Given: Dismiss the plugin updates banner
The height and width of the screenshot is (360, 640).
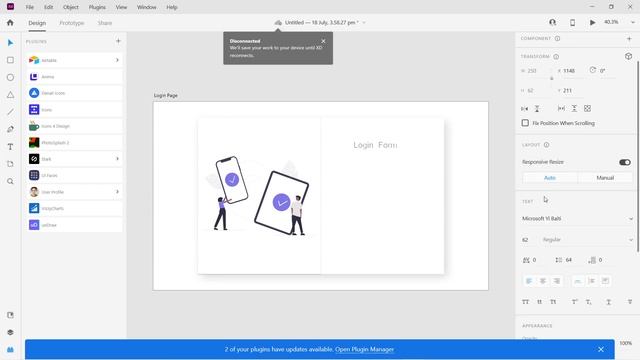Looking at the screenshot, I should (601, 349).
